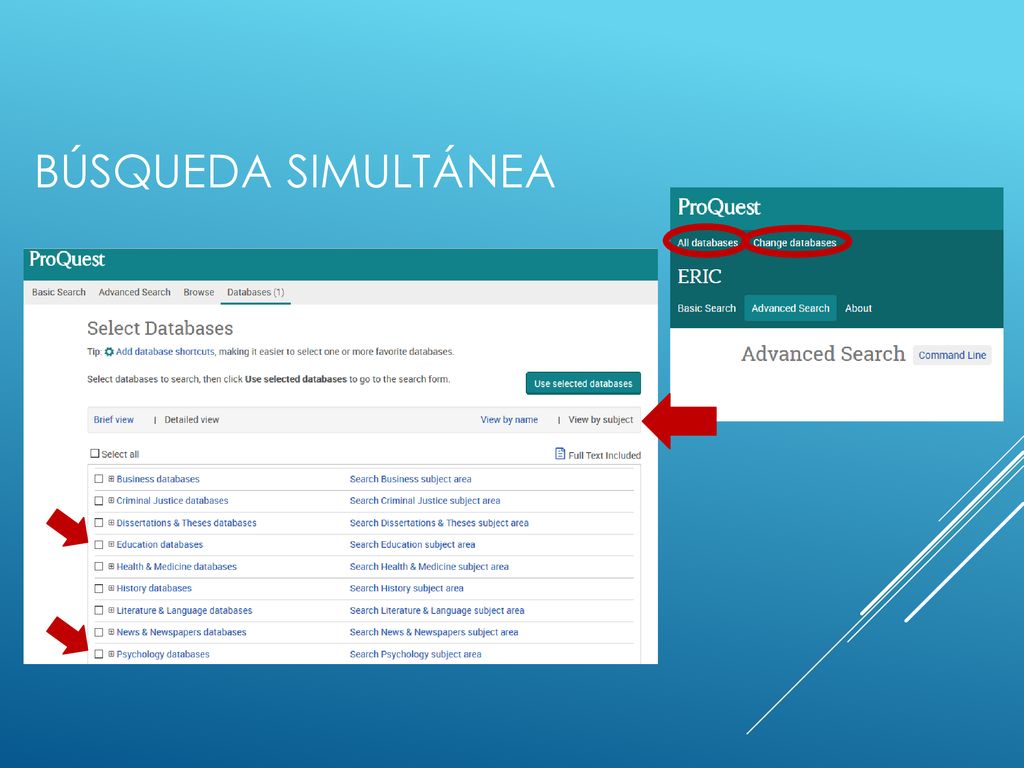Check the News & Newspapers databases checkbox

pyautogui.click(x=99, y=632)
